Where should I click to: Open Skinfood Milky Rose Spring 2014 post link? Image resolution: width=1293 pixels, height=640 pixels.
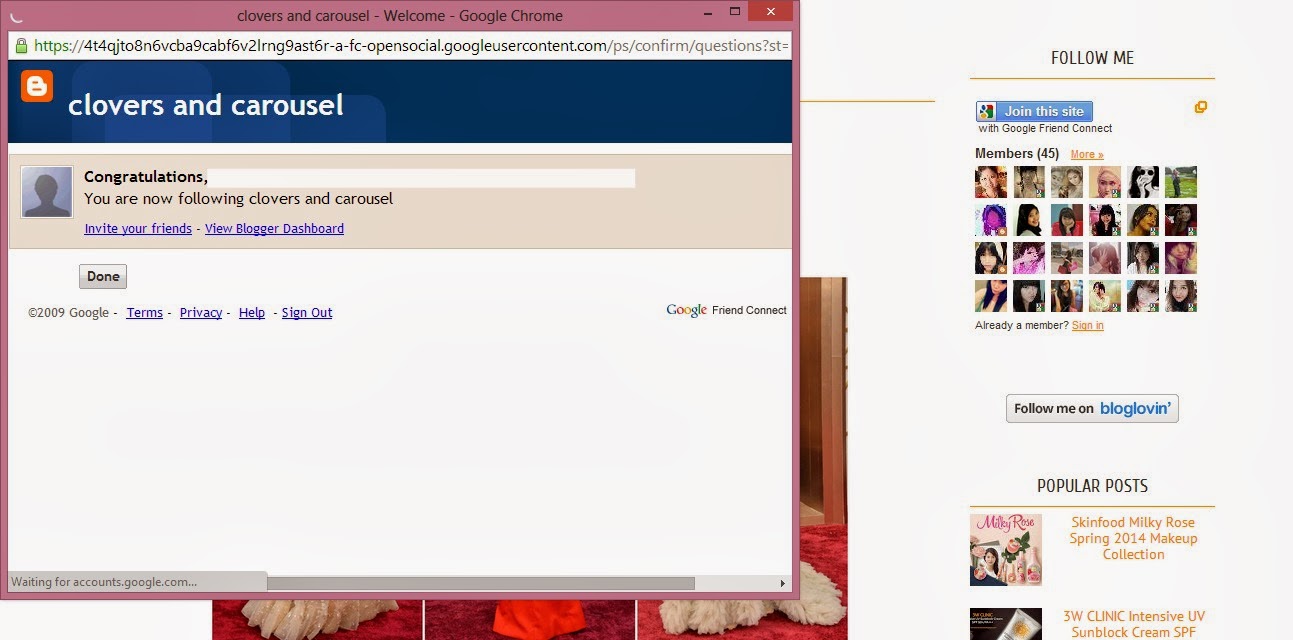[x=1133, y=538]
